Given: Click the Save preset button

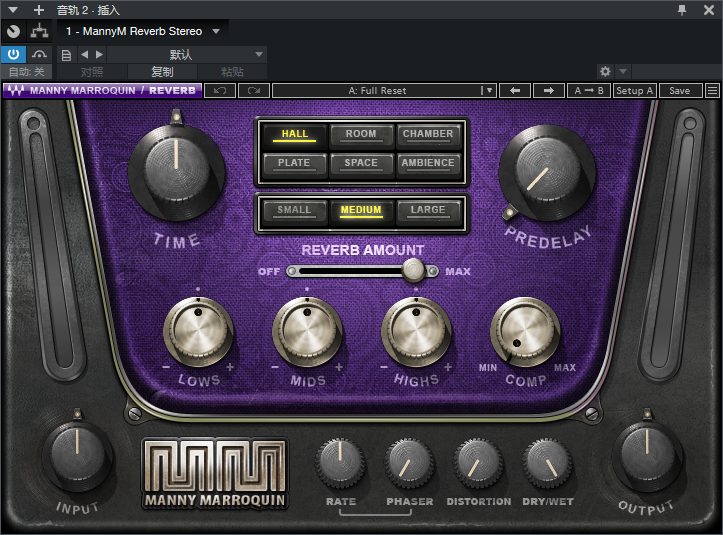Looking at the screenshot, I should pyautogui.click(x=680, y=90).
